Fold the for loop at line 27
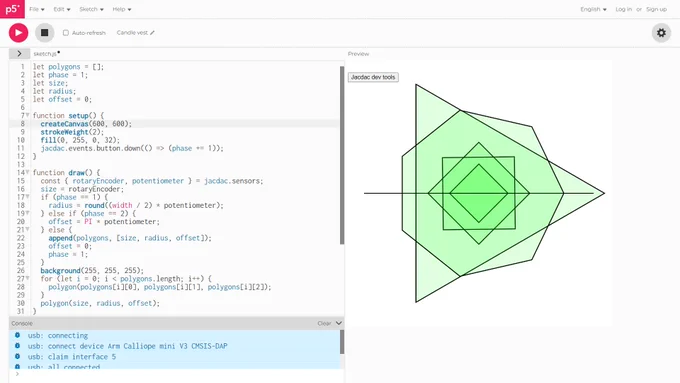 [27, 278]
